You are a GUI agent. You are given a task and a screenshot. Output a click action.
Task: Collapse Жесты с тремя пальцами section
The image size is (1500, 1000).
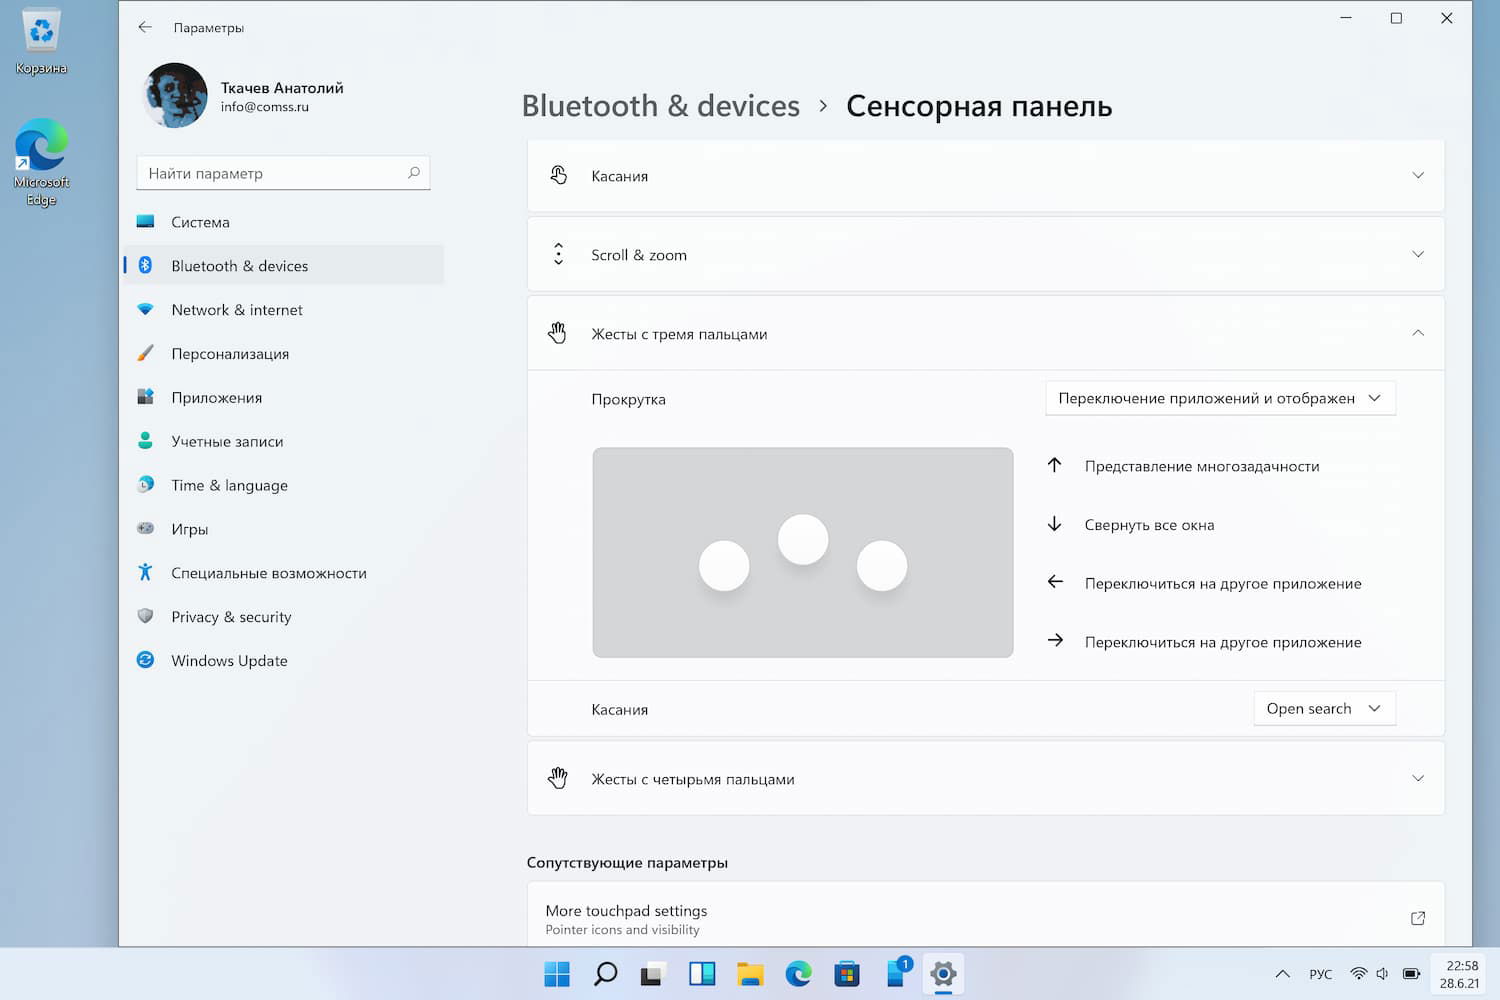coord(986,333)
